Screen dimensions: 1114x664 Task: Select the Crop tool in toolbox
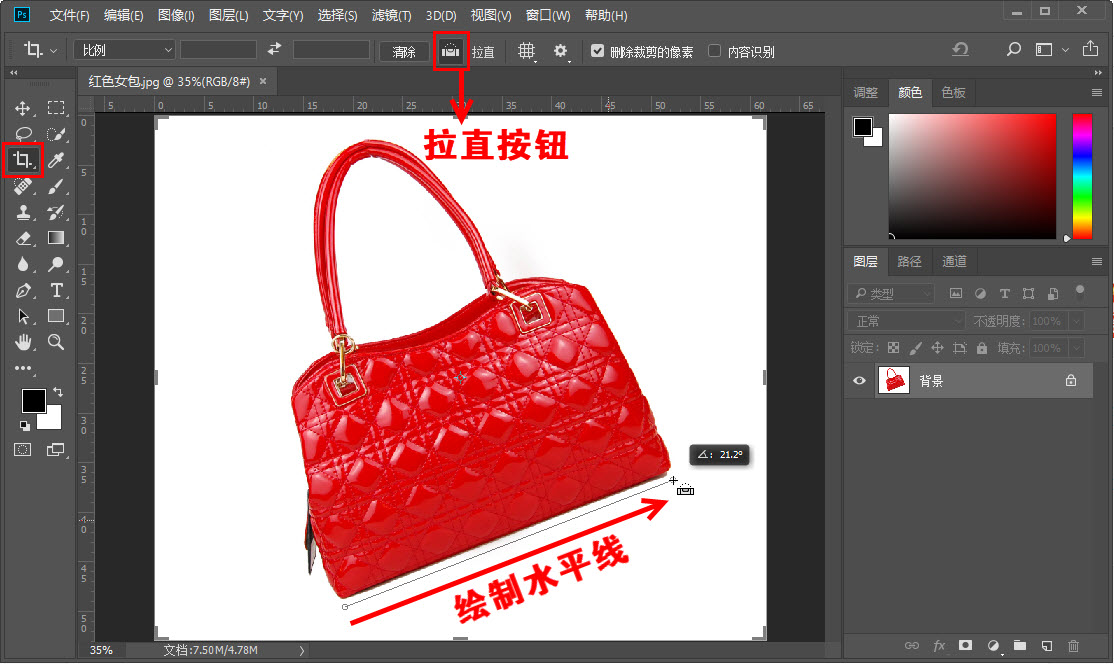click(x=23, y=160)
